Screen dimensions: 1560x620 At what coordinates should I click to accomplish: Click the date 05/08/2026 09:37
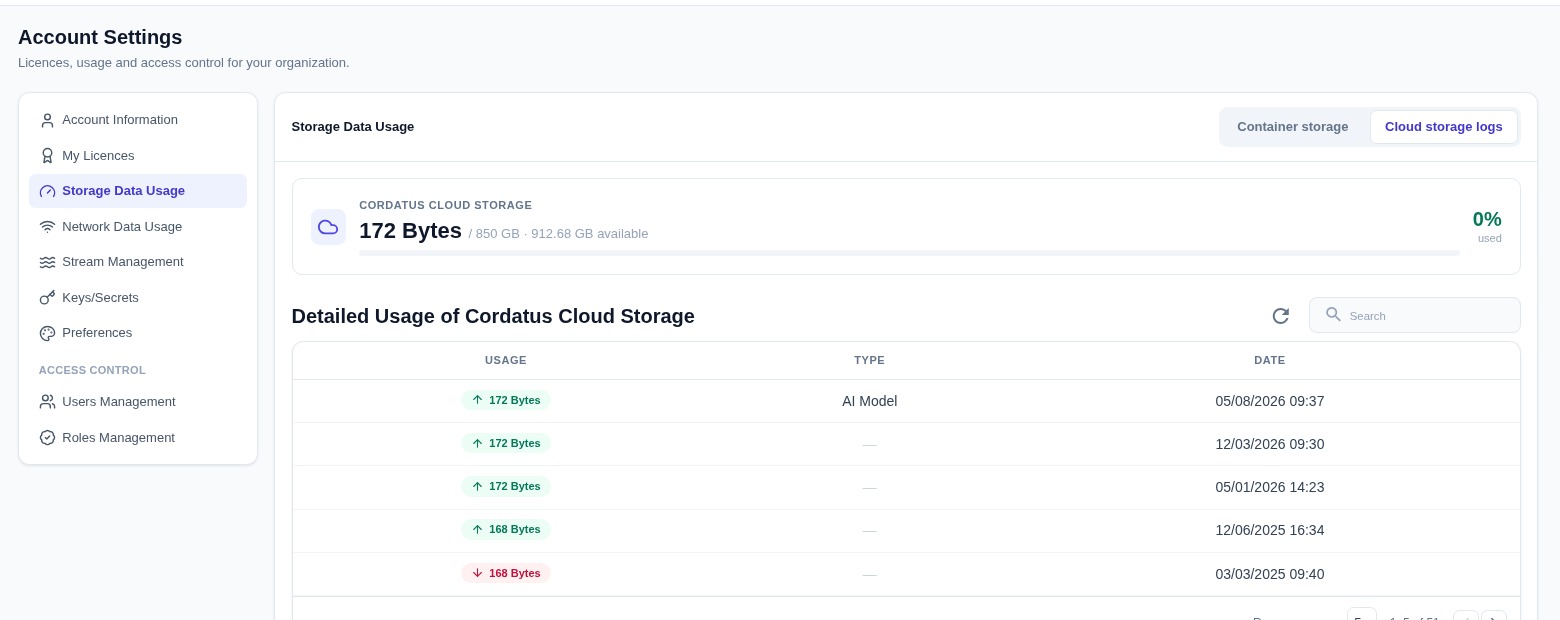pos(1269,401)
